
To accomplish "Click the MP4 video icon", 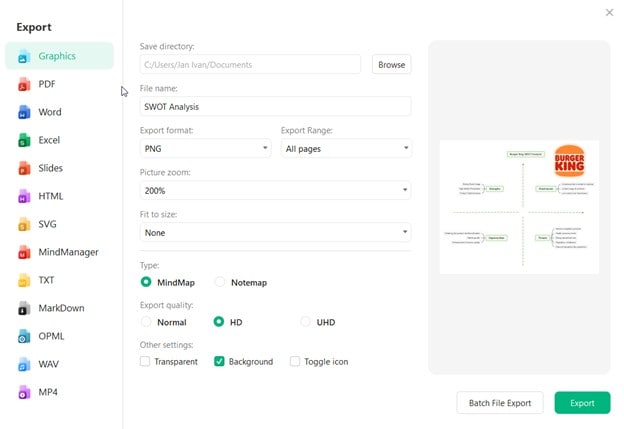I will pyautogui.click(x=24, y=393).
